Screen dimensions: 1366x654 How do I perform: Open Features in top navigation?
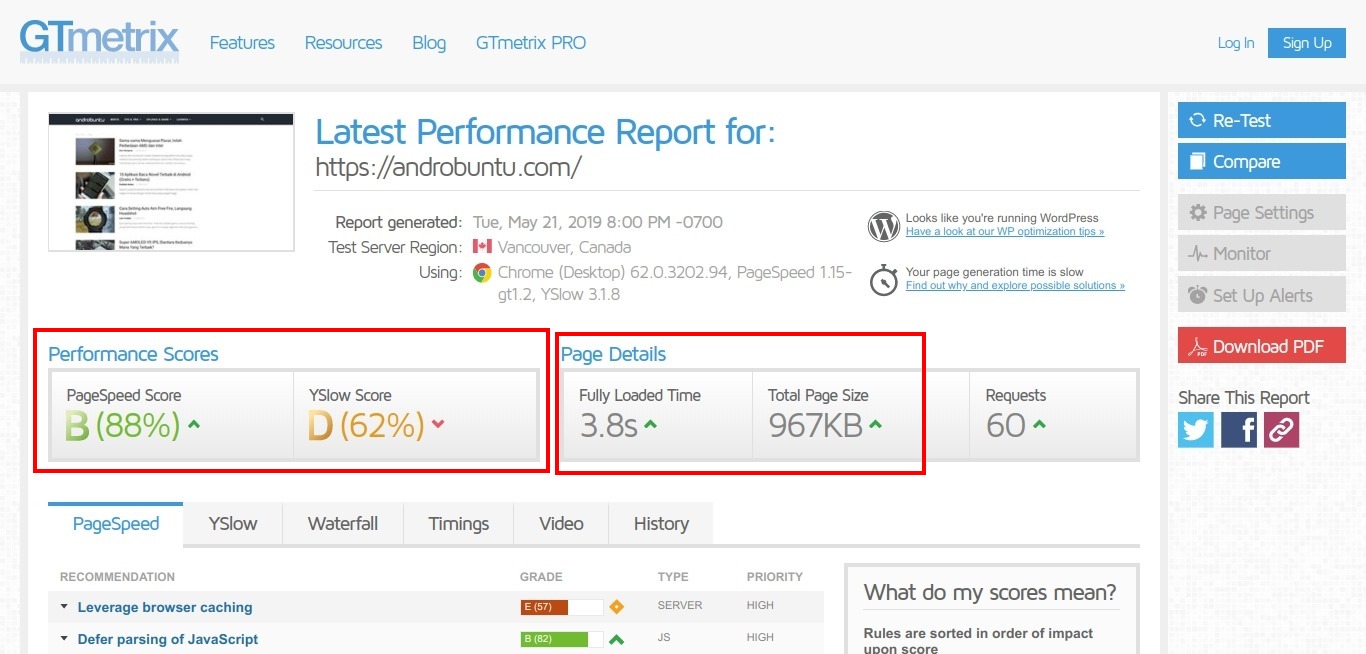pos(242,43)
